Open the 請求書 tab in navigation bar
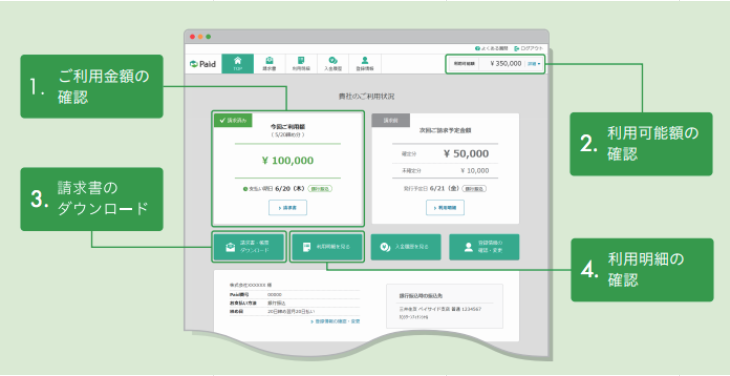The height and width of the screenshot is (376, 730). tap(269, 64)
